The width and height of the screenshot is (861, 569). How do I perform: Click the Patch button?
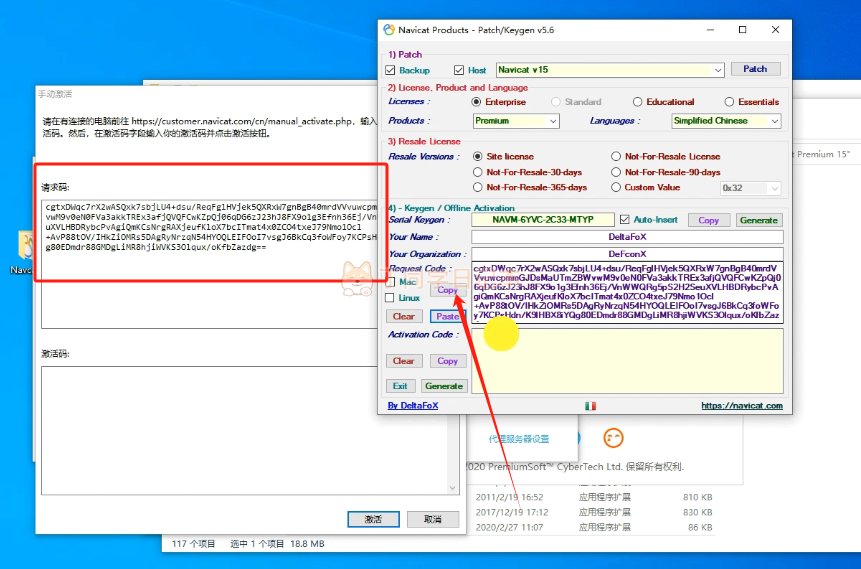click(755, 69)
